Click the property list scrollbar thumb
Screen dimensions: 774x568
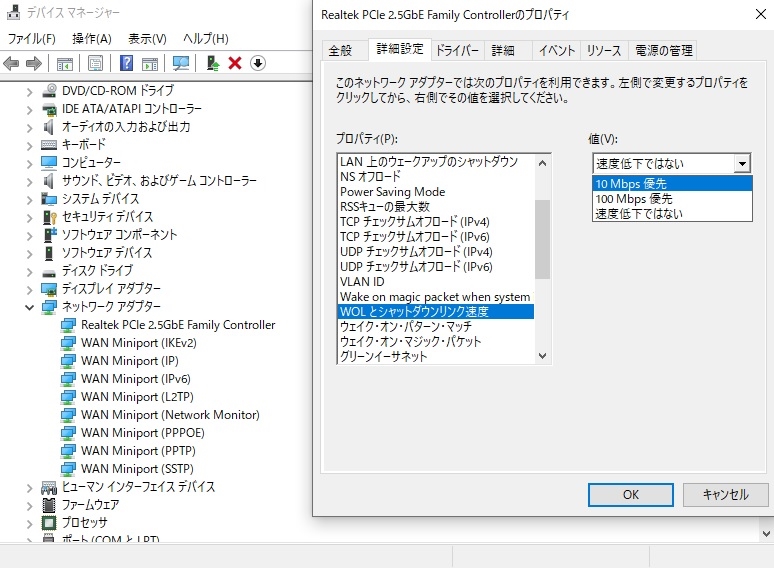click(x=542, y=239)
